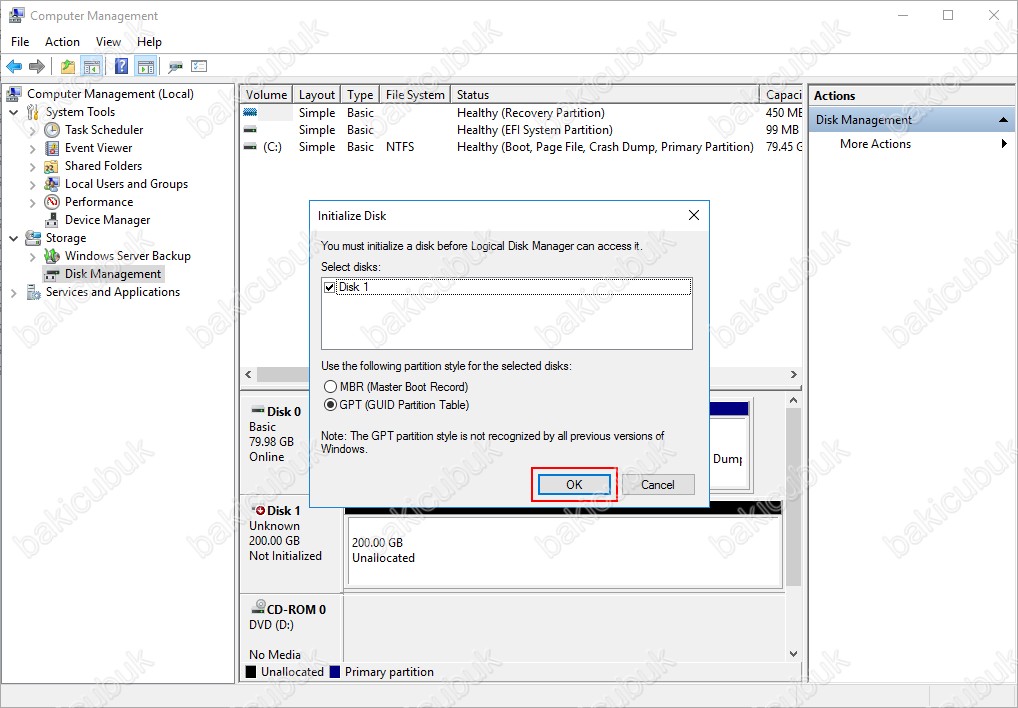Image resolution: width=1018 pixels, height=708 pixels.
Task: Click the Shared Folders icon
Action: coord(52,166)
